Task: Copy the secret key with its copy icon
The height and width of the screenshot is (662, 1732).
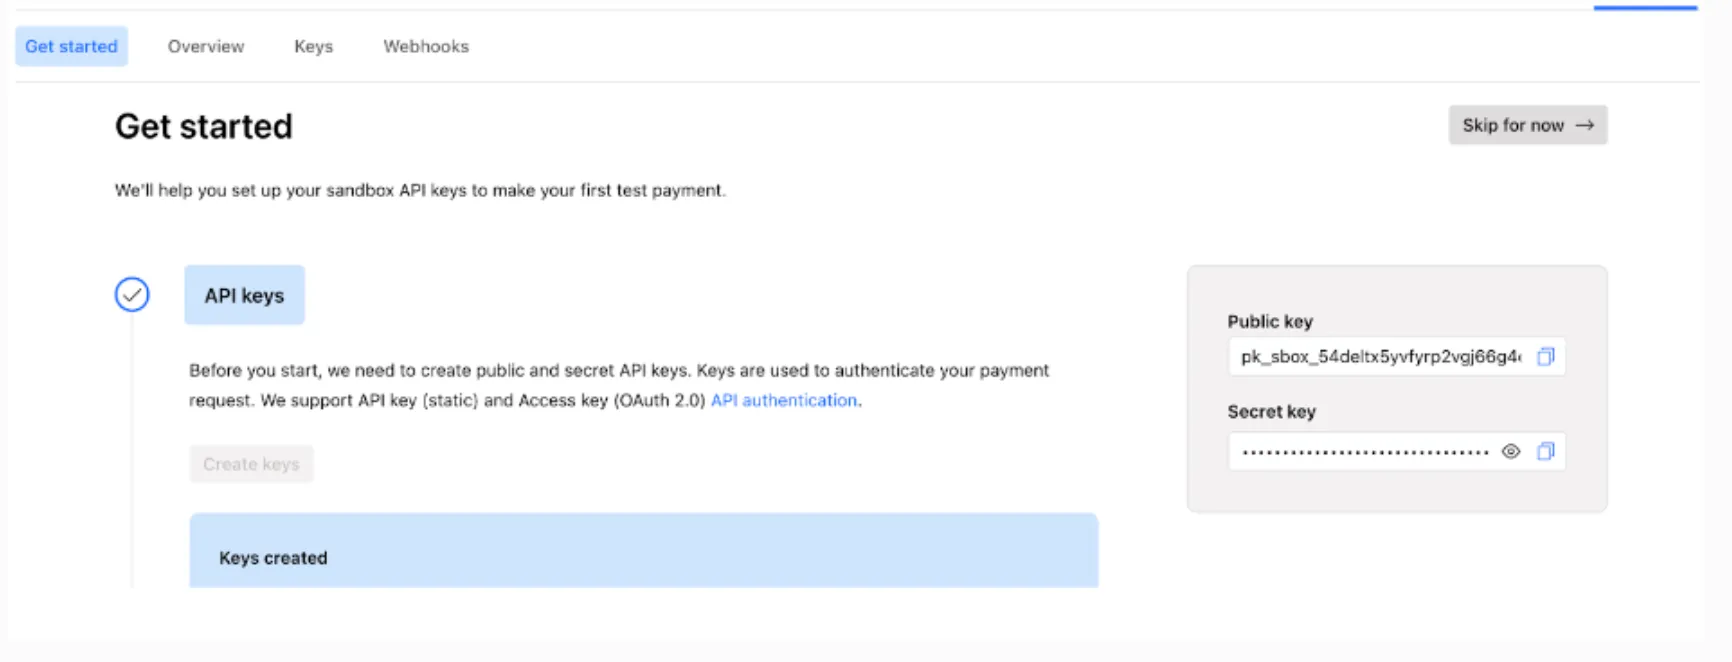Action: (1546, 451)
